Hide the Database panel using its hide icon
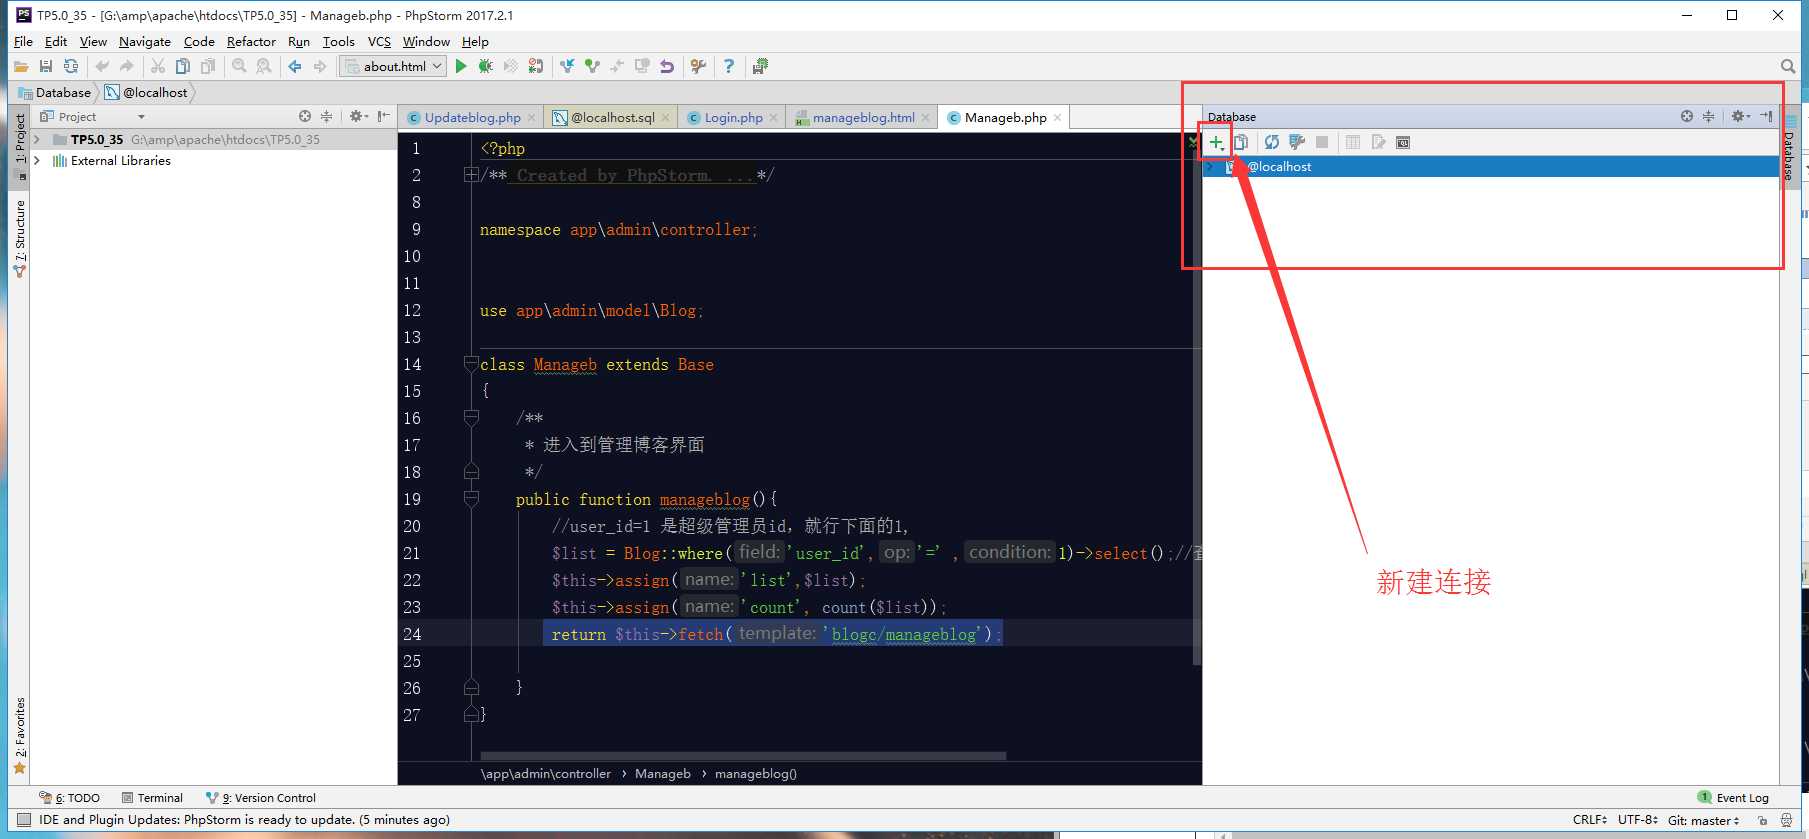 1766,116
